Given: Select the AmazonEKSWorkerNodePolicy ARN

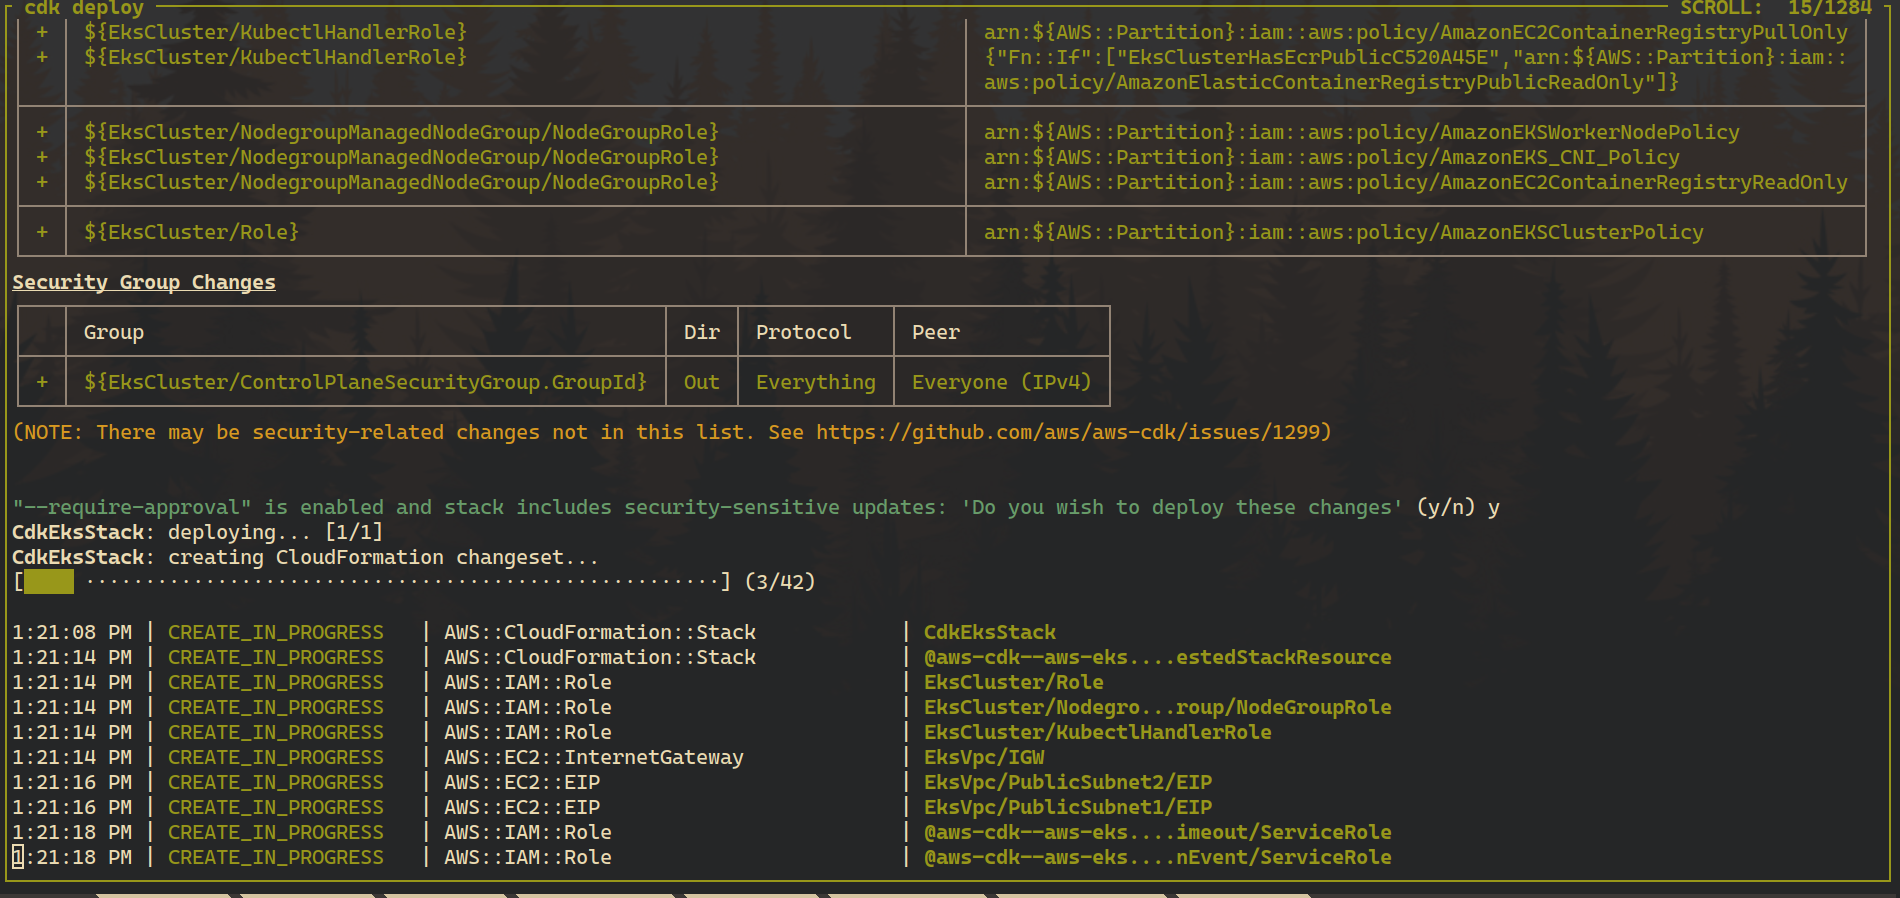Looking at the screenshot, I should pos(1362,132).
